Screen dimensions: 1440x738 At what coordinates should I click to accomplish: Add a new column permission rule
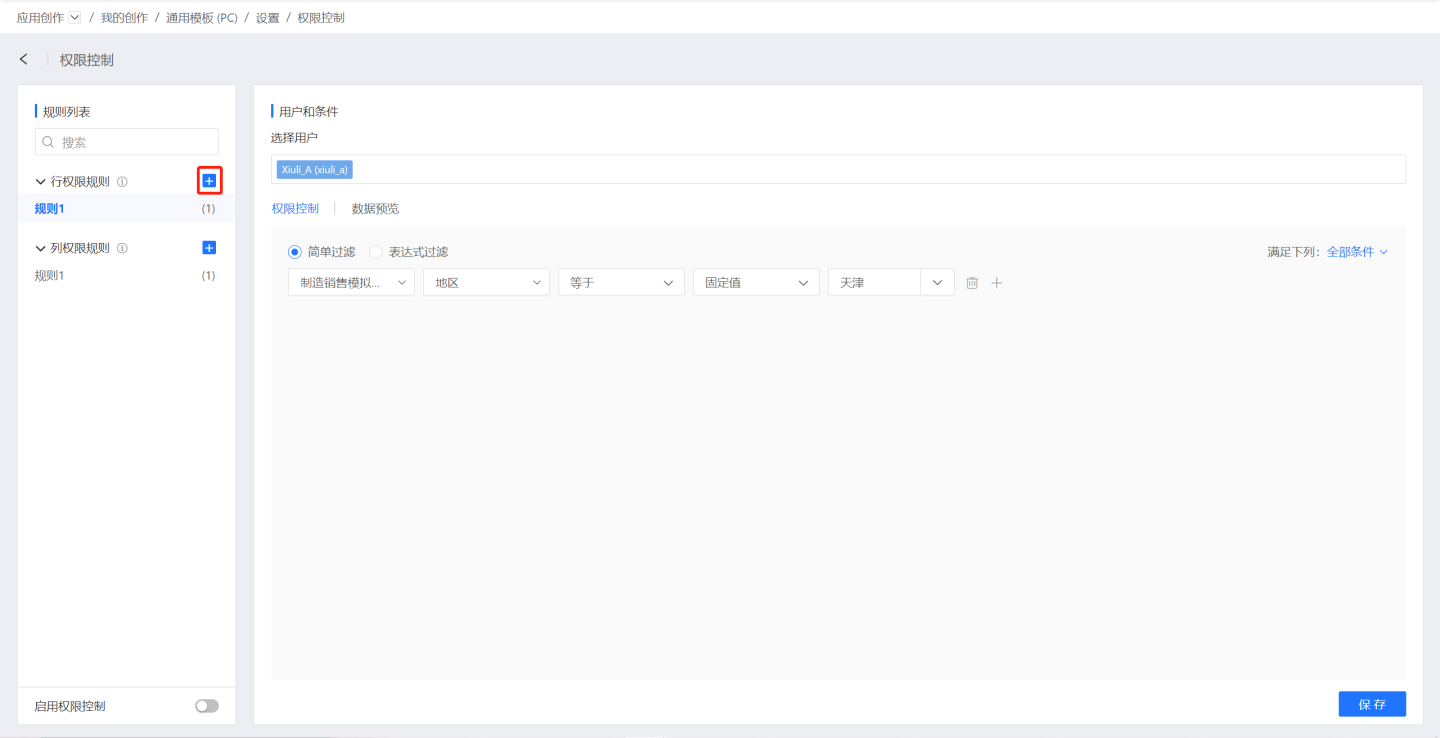click(x=209, y=248)
